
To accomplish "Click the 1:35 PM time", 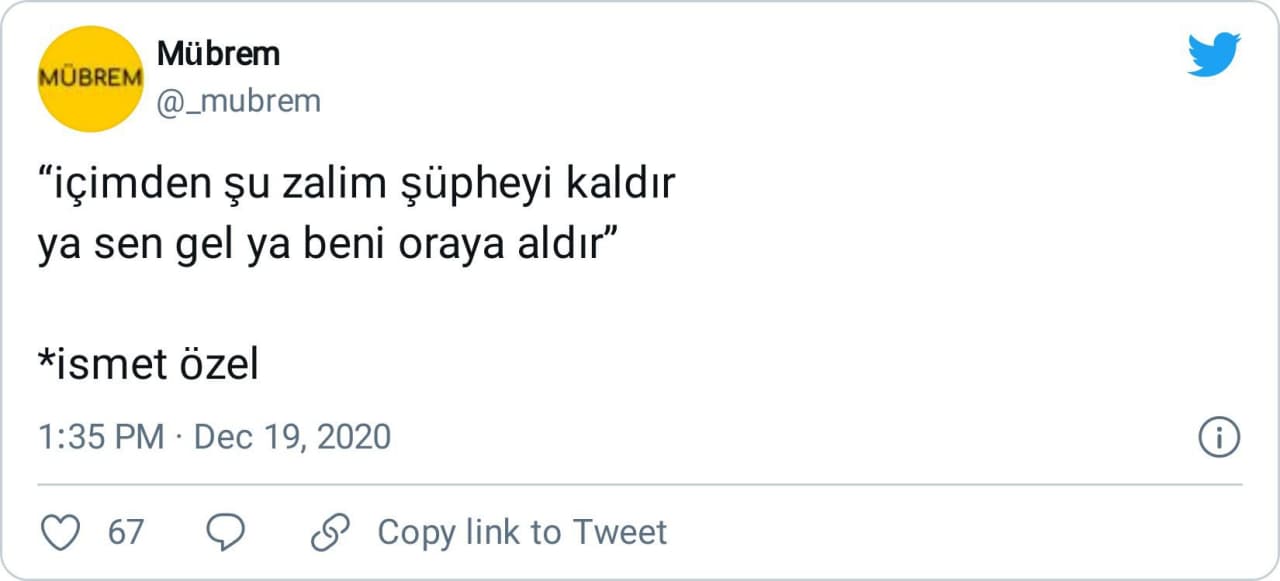I will (x=100, y=438).
